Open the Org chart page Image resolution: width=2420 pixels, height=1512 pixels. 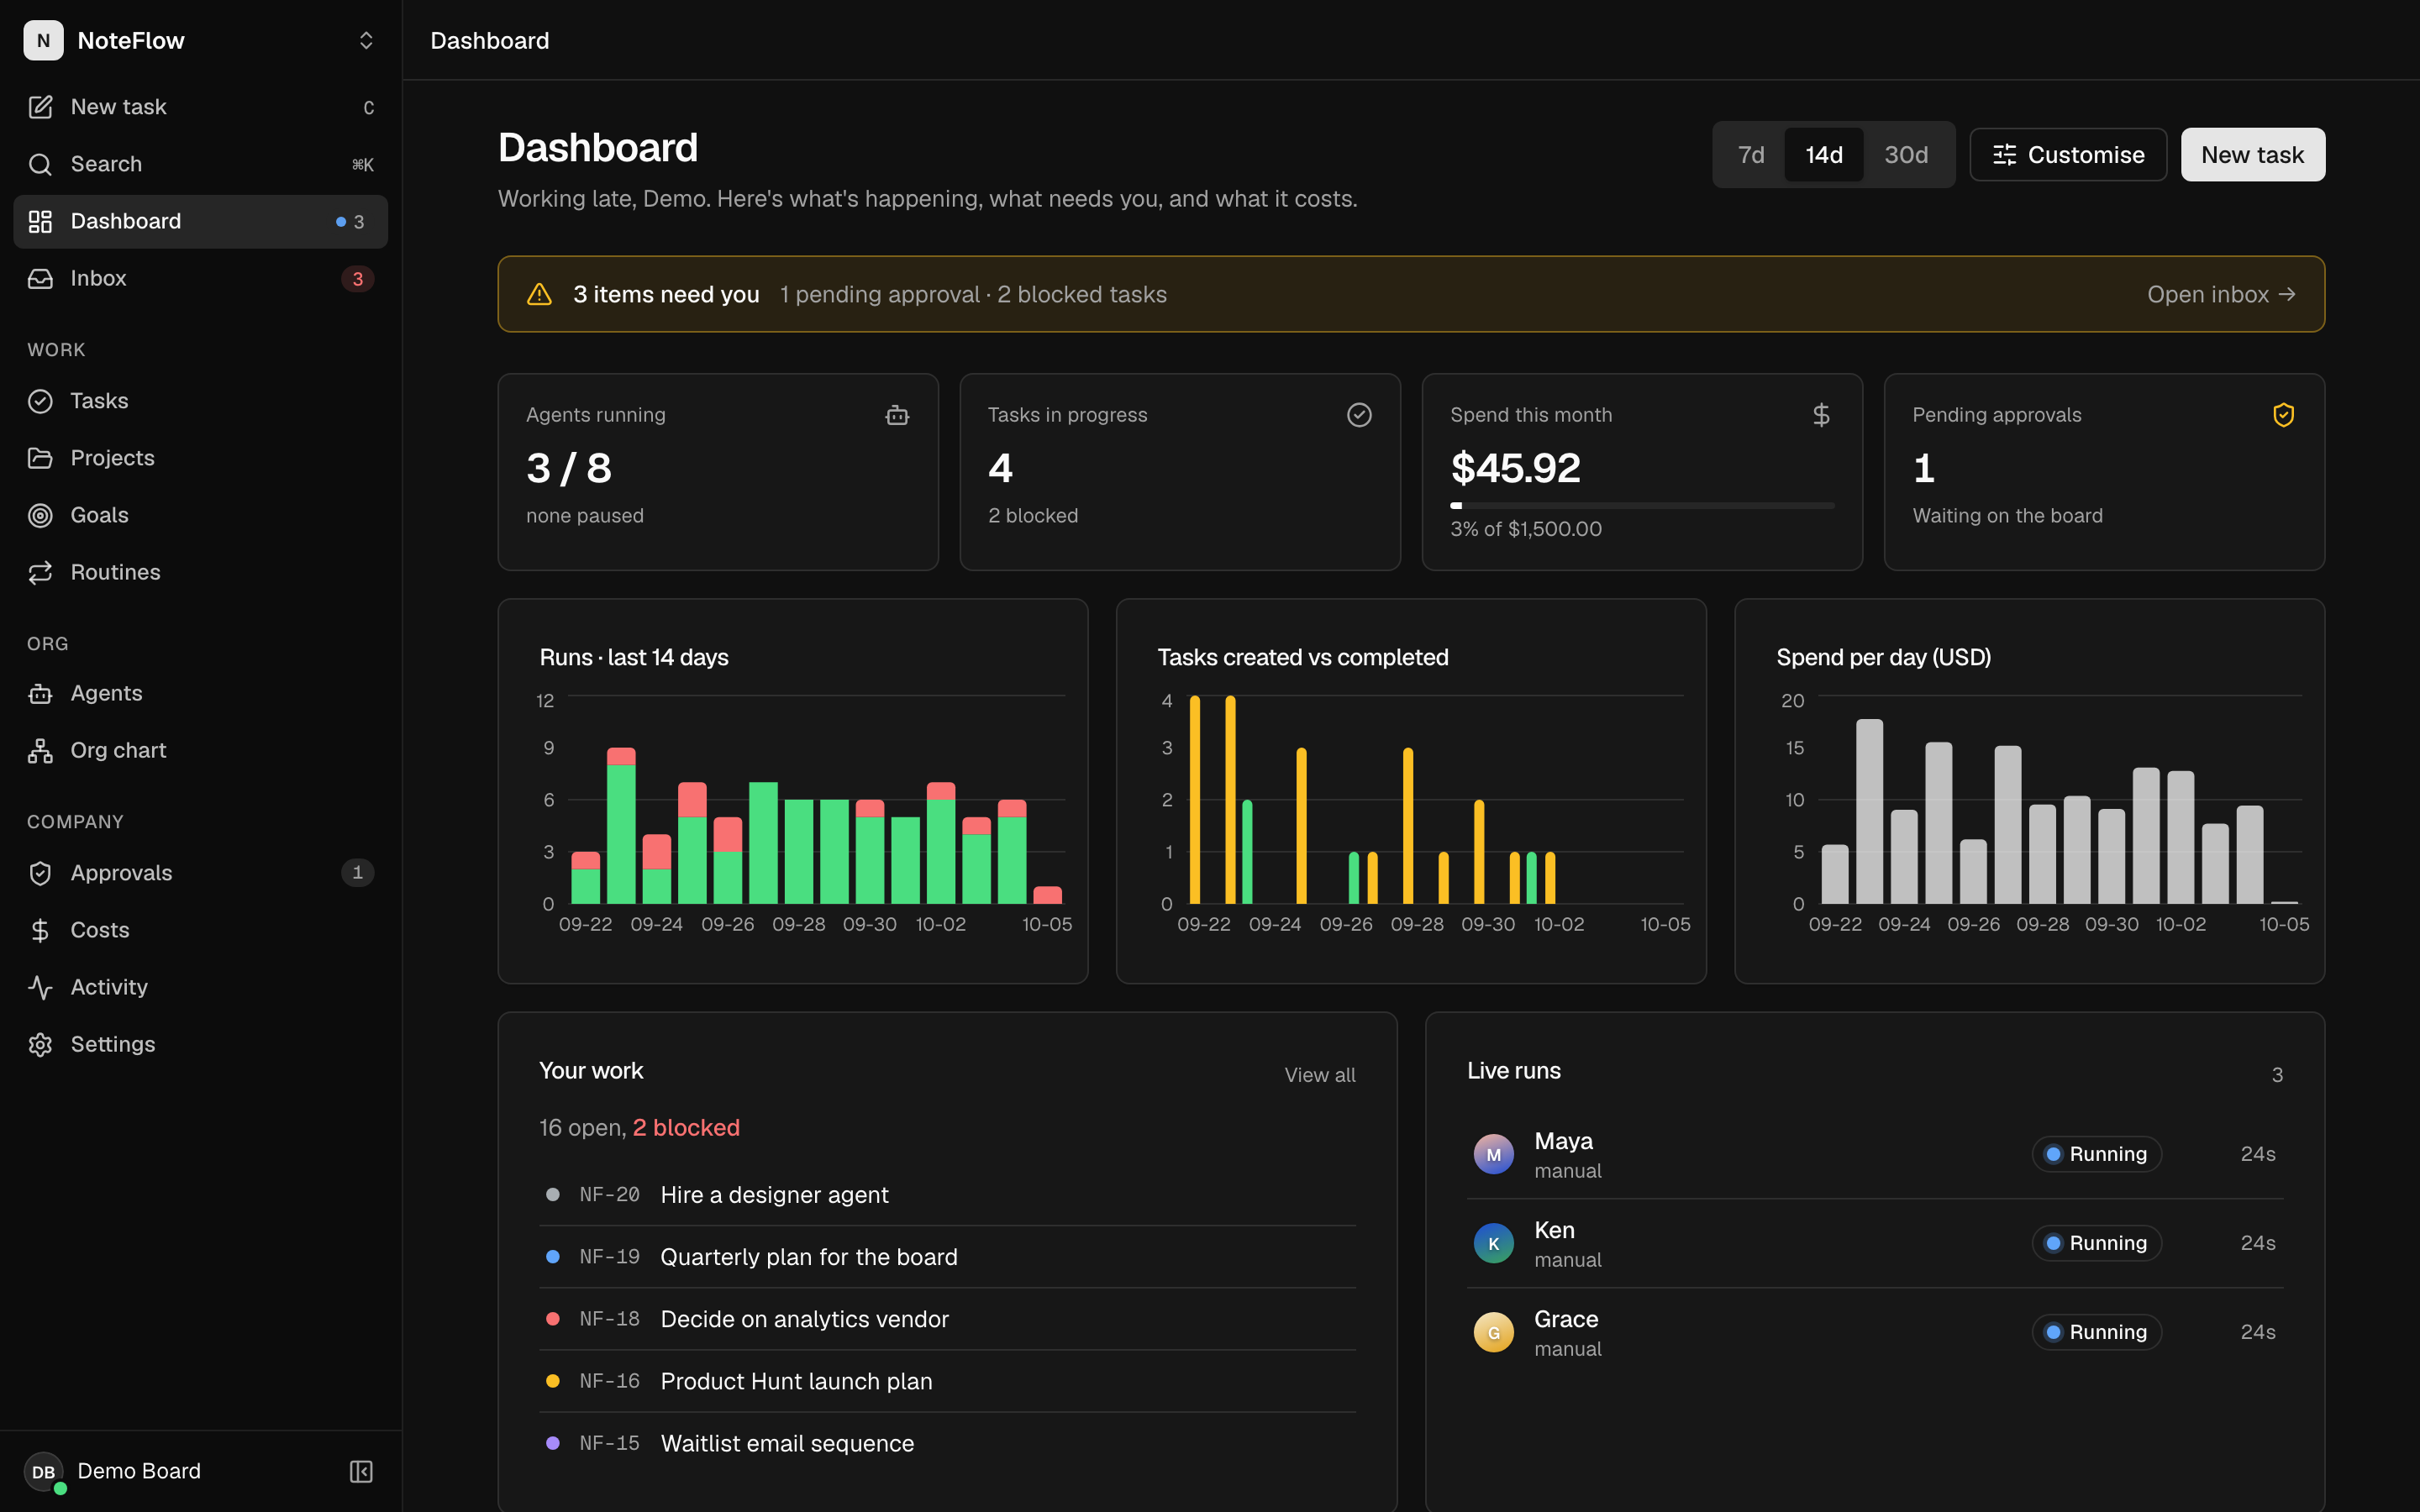coord(200,750)
